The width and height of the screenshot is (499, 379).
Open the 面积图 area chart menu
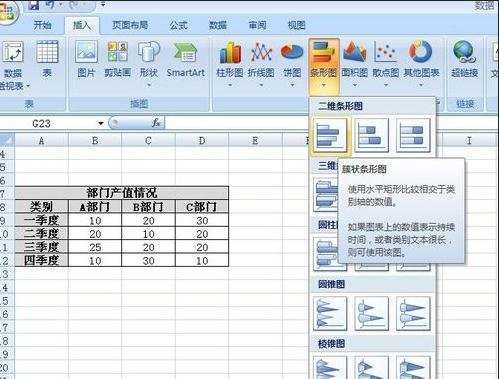point(354,64)
